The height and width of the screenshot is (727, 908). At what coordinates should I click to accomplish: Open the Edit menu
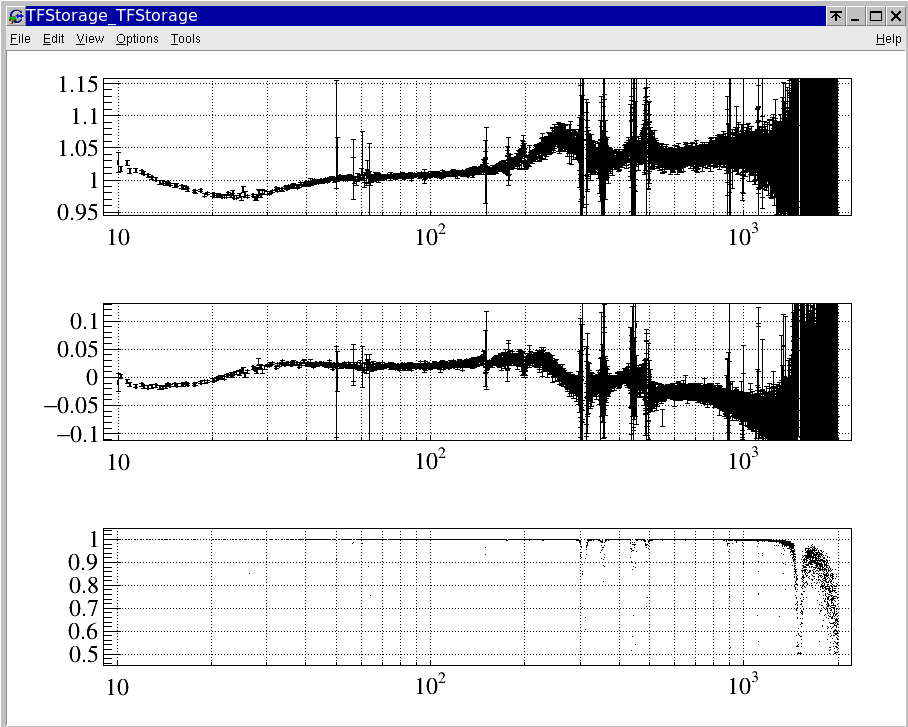tap(53, 39)
